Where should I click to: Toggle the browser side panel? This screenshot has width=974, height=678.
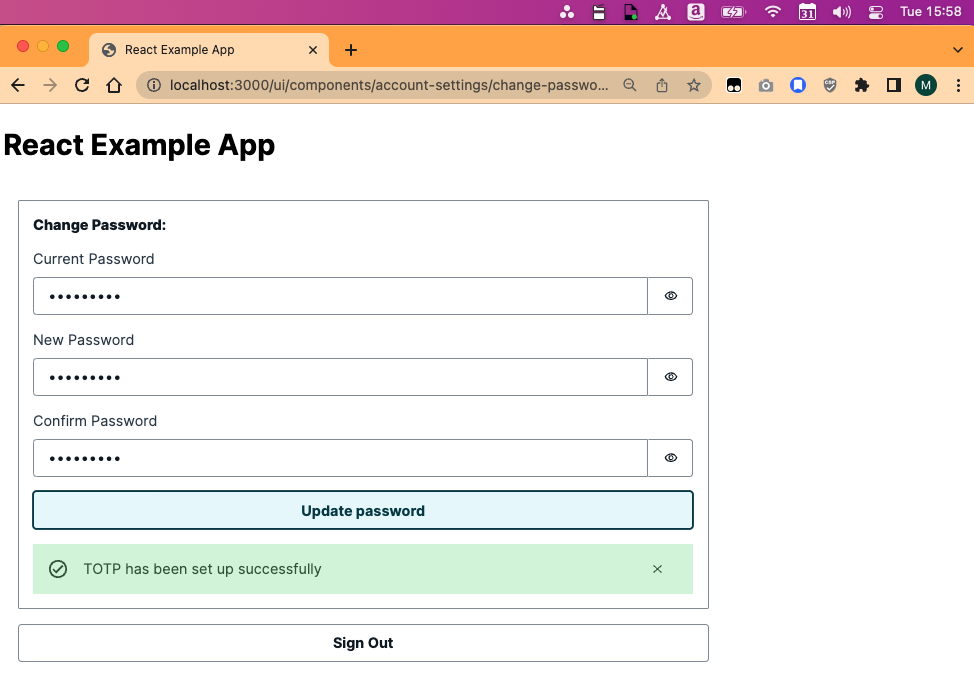[894, 85]
